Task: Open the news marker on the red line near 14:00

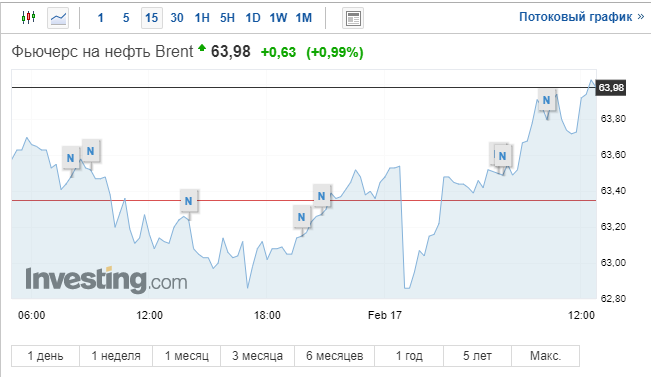Action: coord(188,201)
